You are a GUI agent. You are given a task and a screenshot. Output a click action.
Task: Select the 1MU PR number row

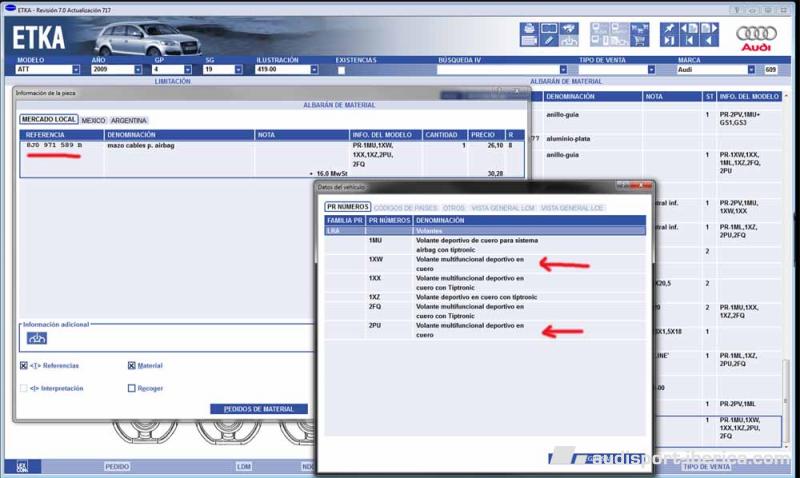pos(485,245)
